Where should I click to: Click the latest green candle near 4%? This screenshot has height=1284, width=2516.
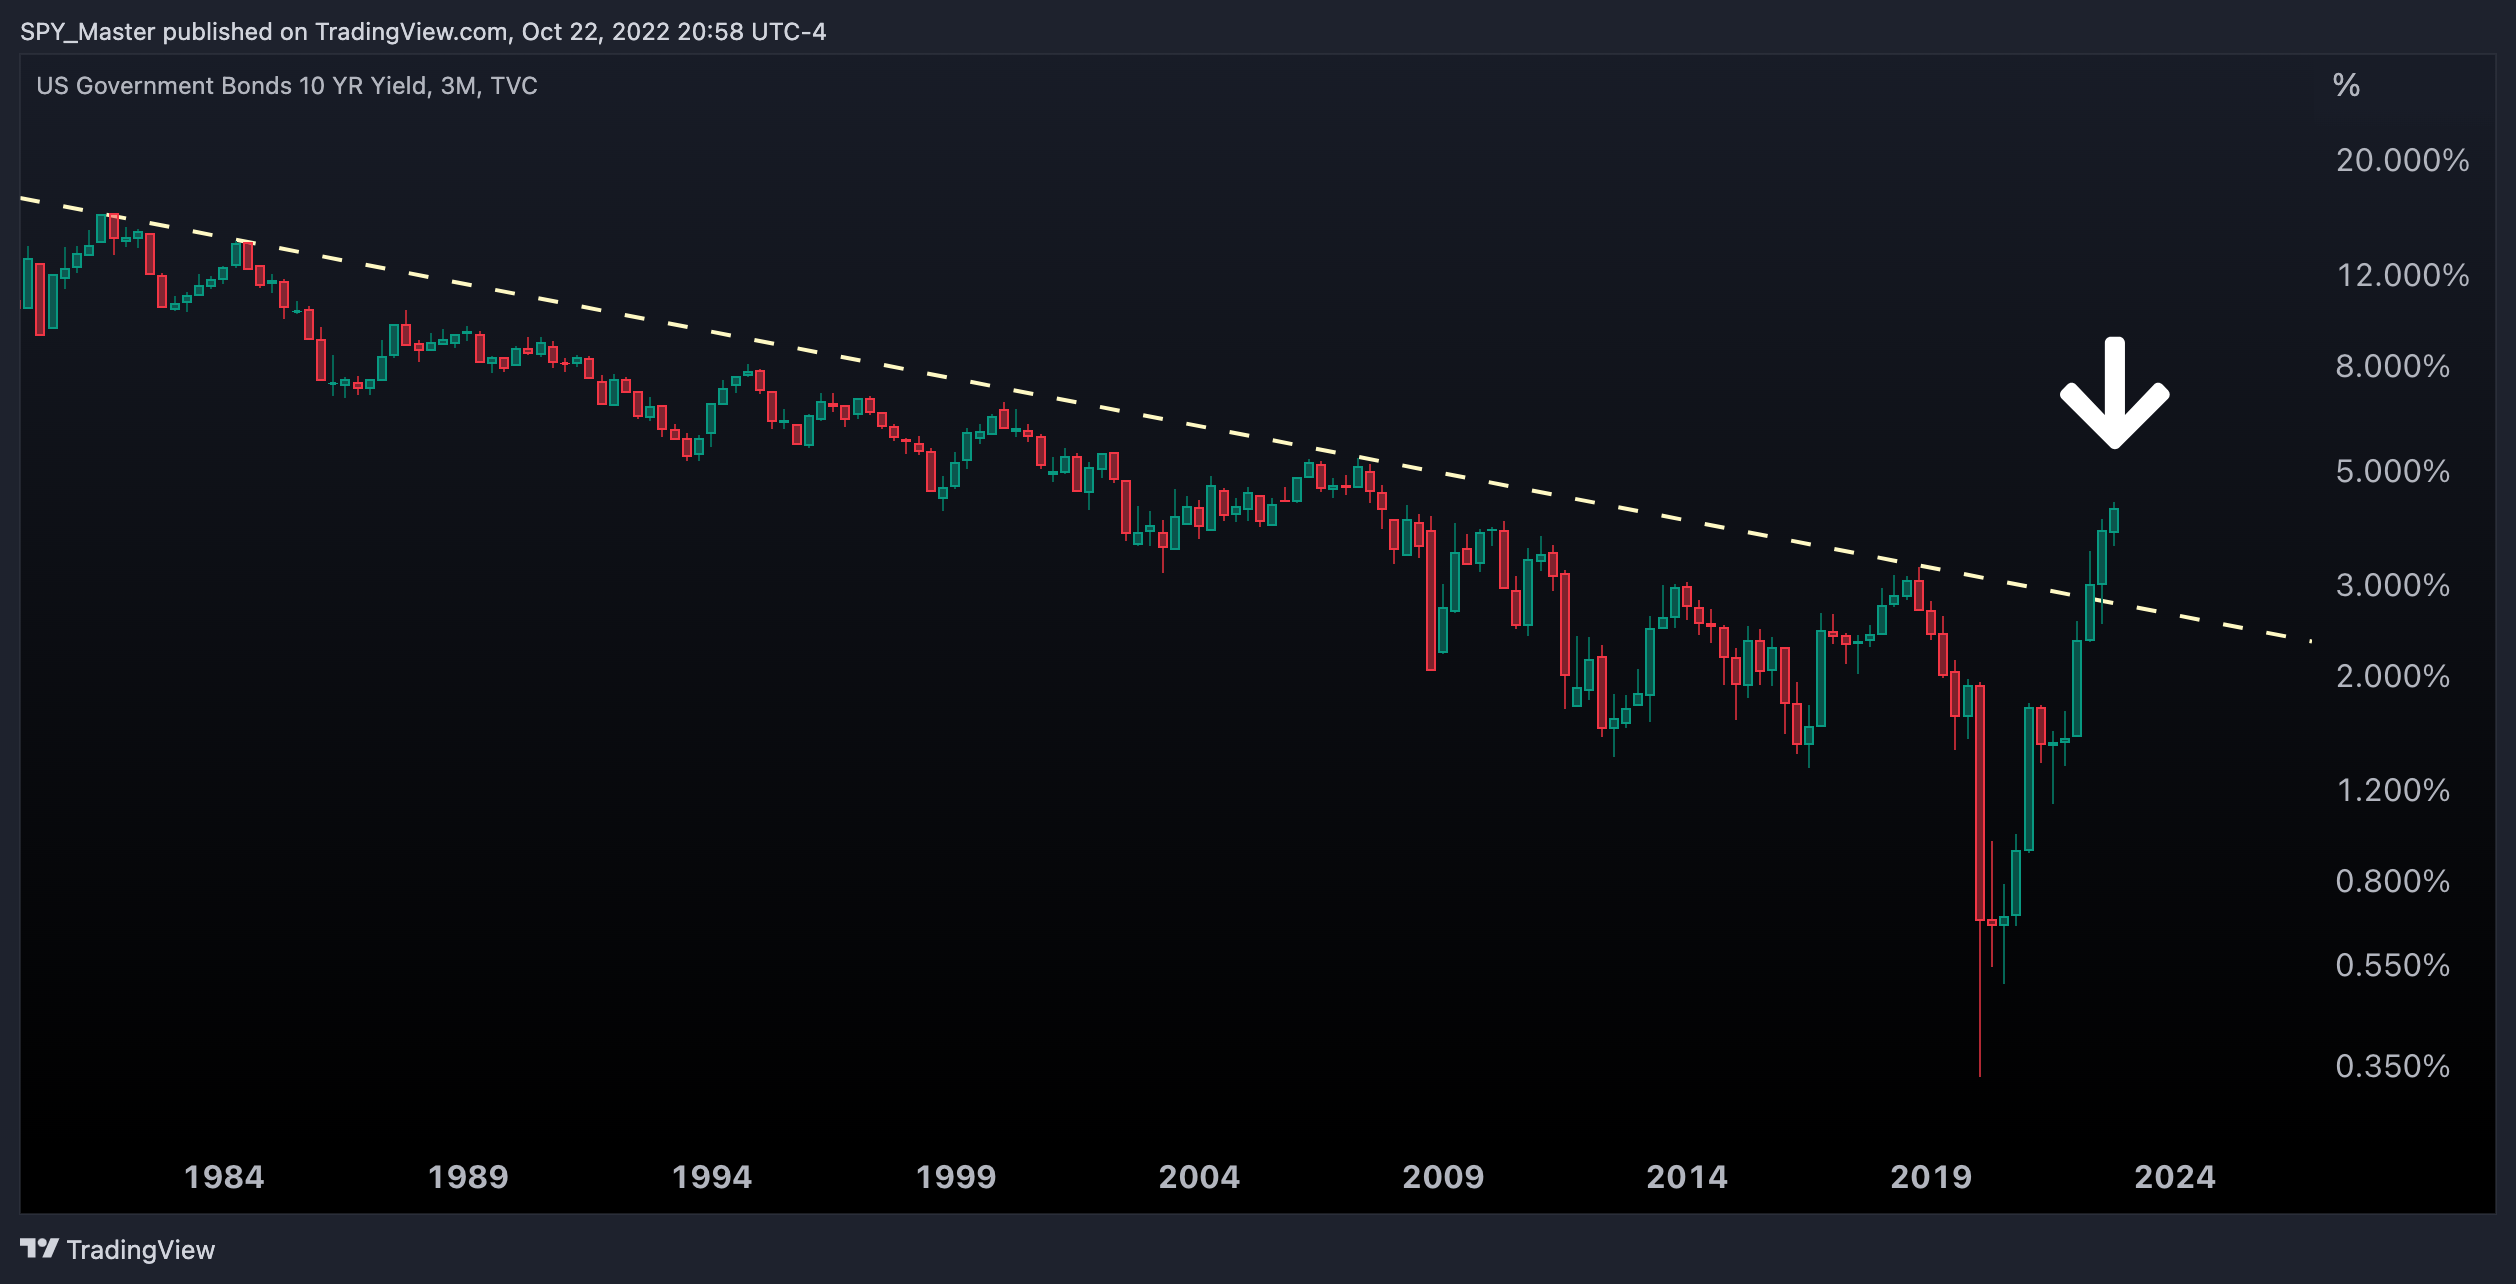click(x=2114, y=520)
